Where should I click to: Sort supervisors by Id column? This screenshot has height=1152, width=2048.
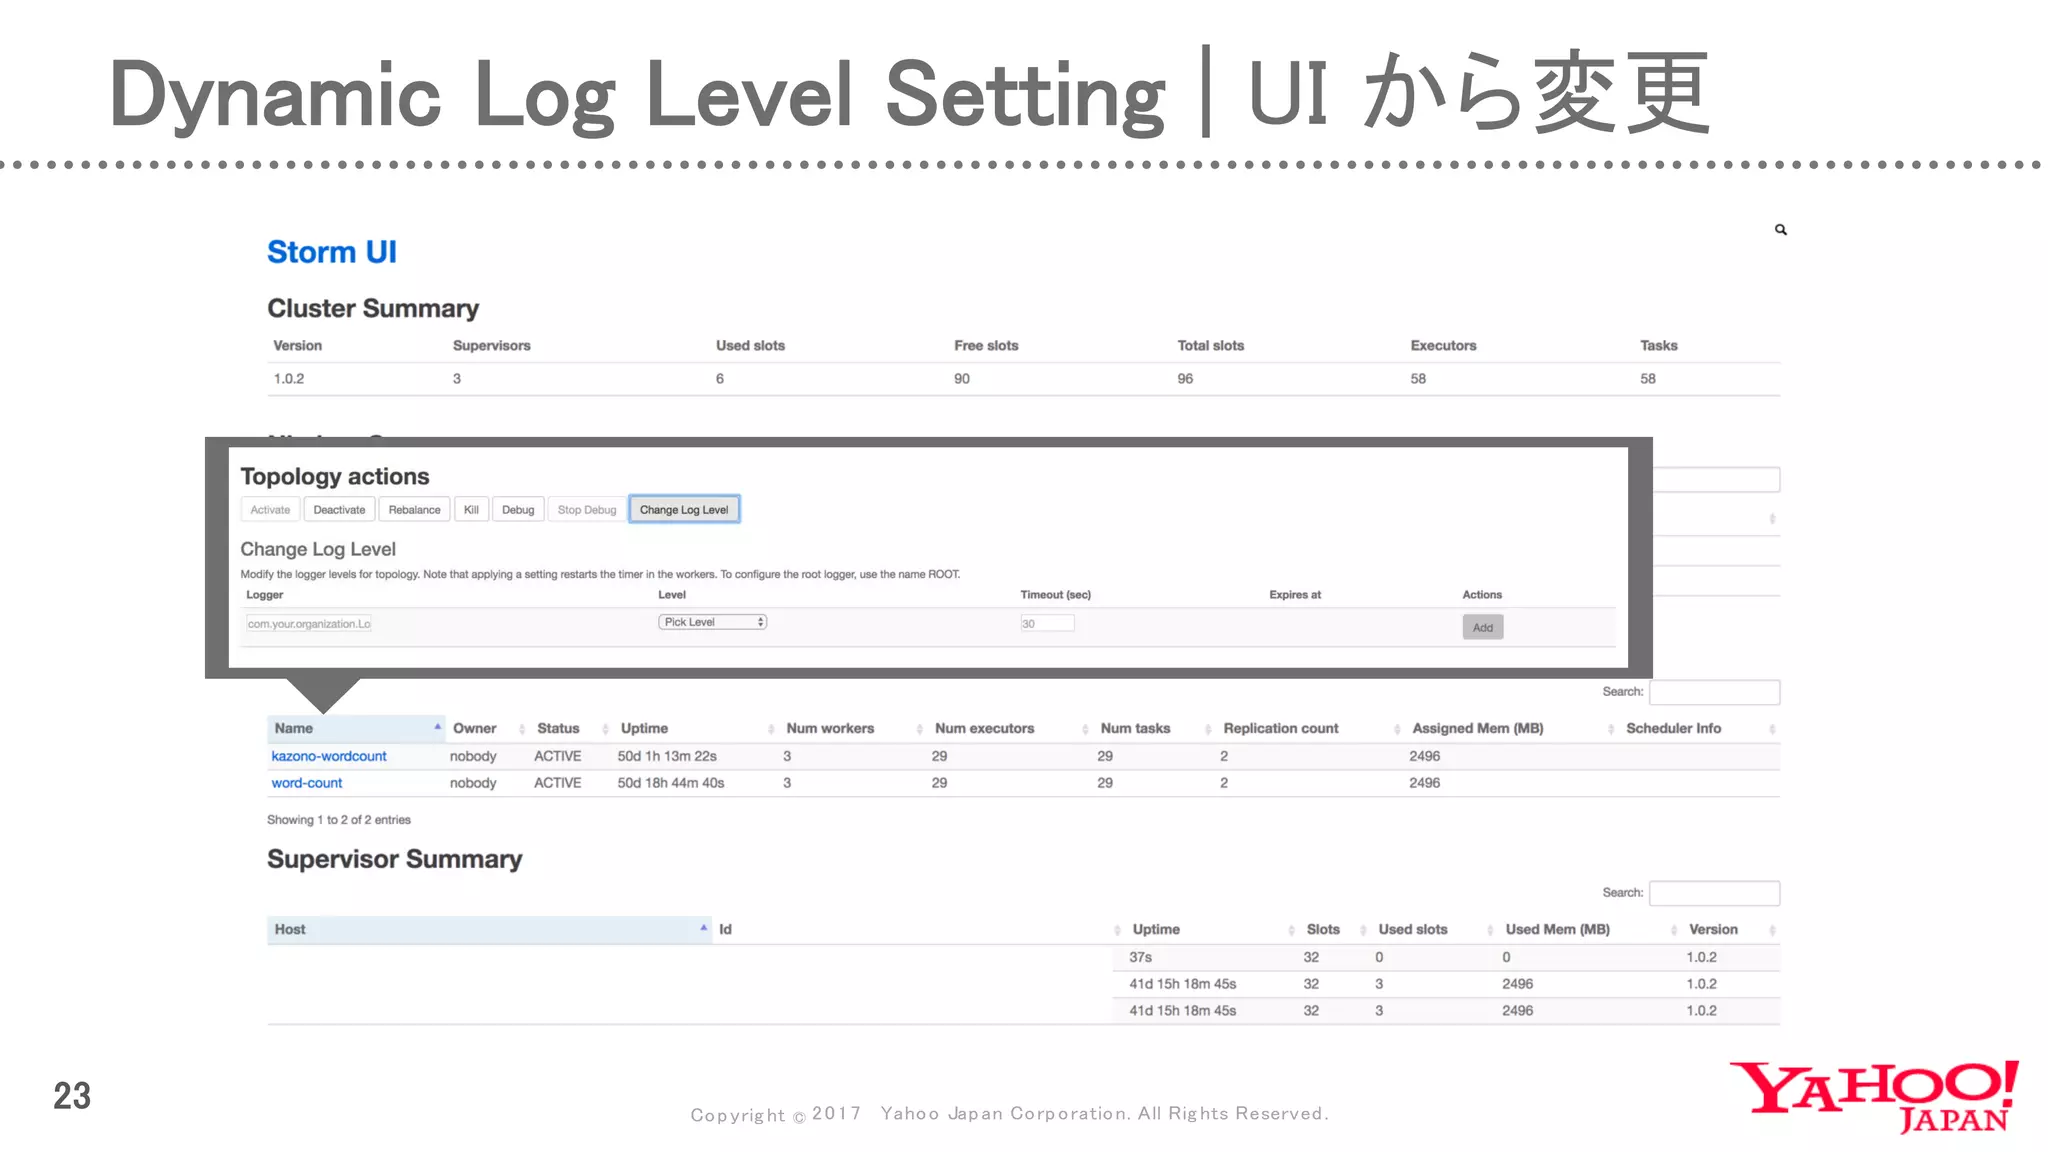tap(918, 929)
